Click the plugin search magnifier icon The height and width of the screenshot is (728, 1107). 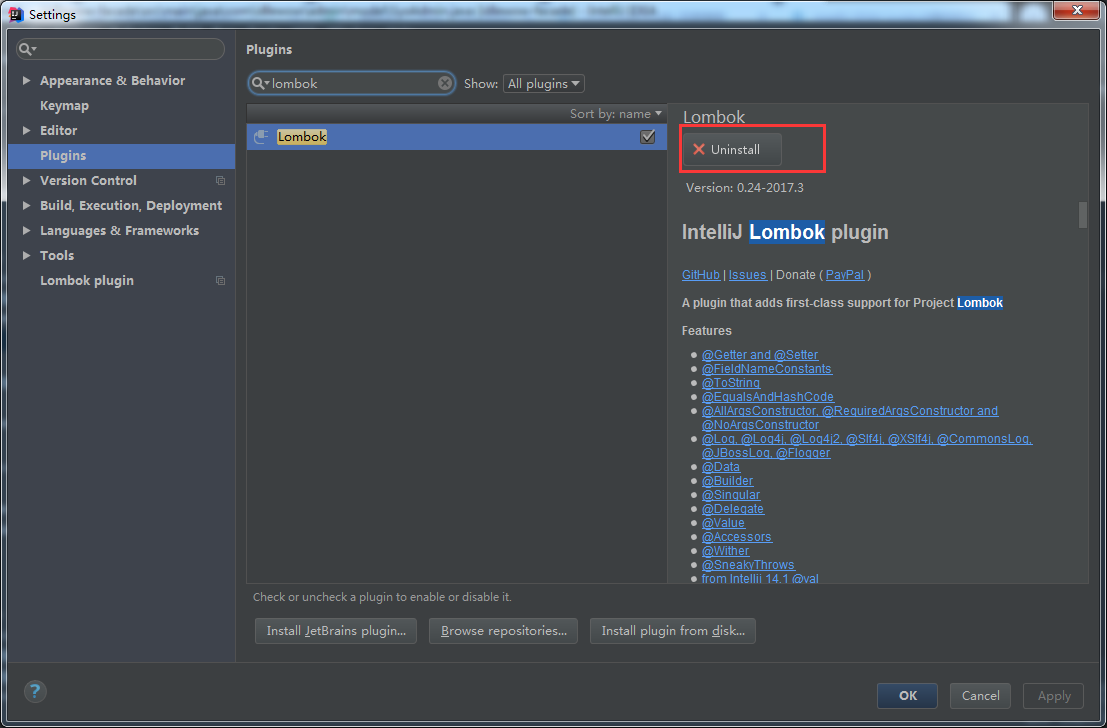click(260, 83)
